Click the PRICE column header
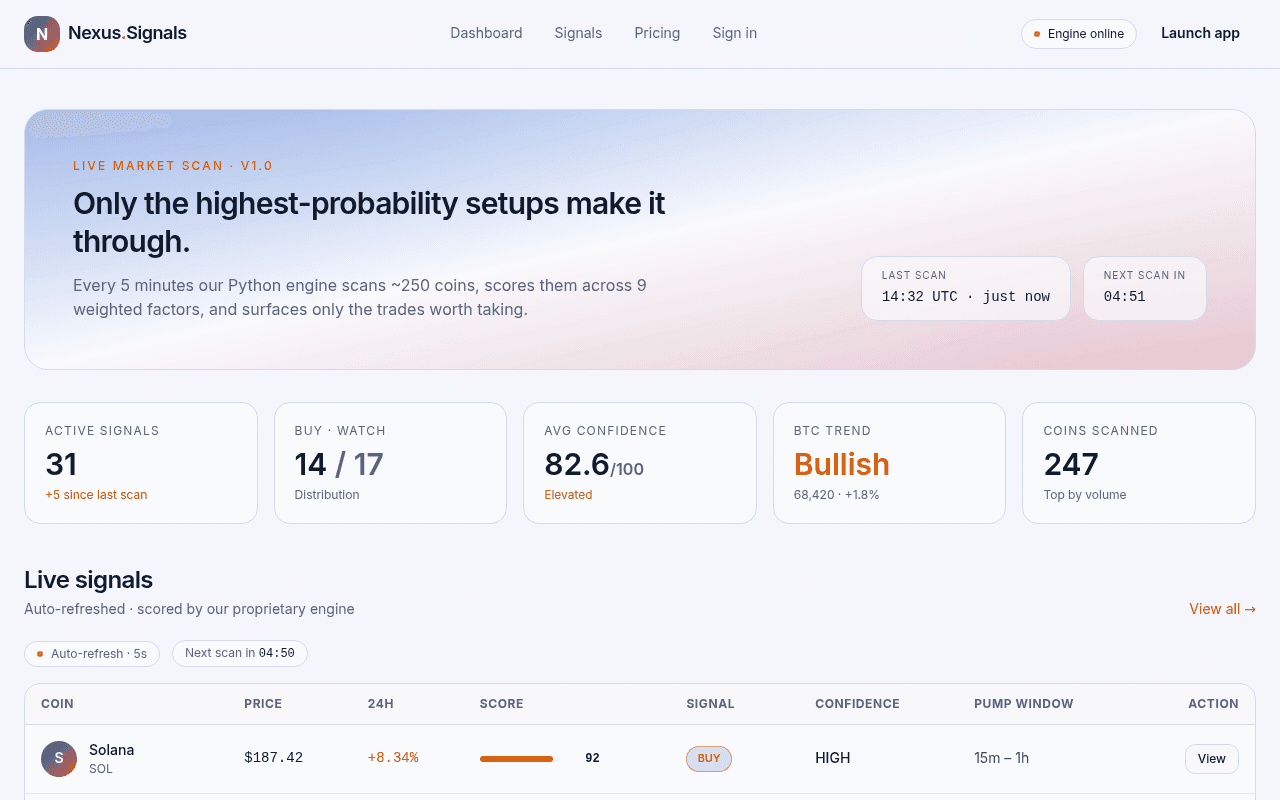Screen dimensions: 1280x800 (263, 704)
